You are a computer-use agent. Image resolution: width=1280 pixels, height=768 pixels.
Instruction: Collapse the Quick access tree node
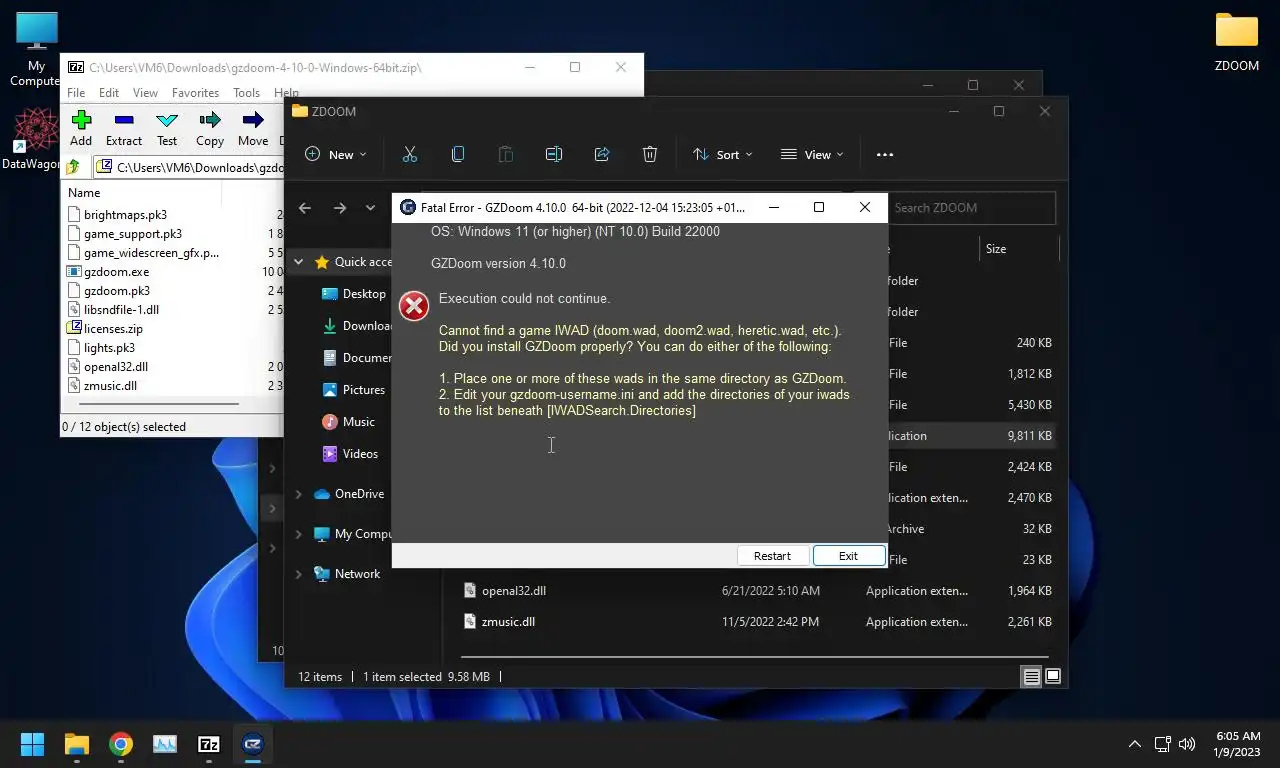298,262
